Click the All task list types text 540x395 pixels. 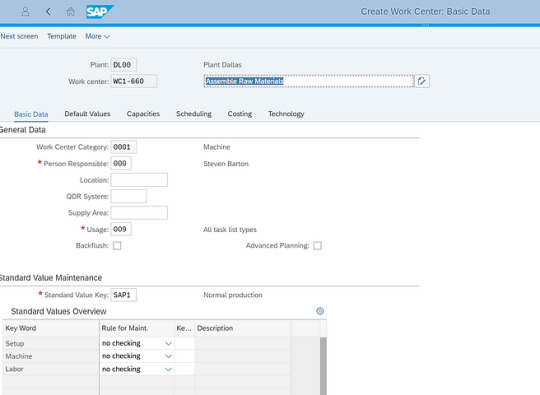point(230,229)
